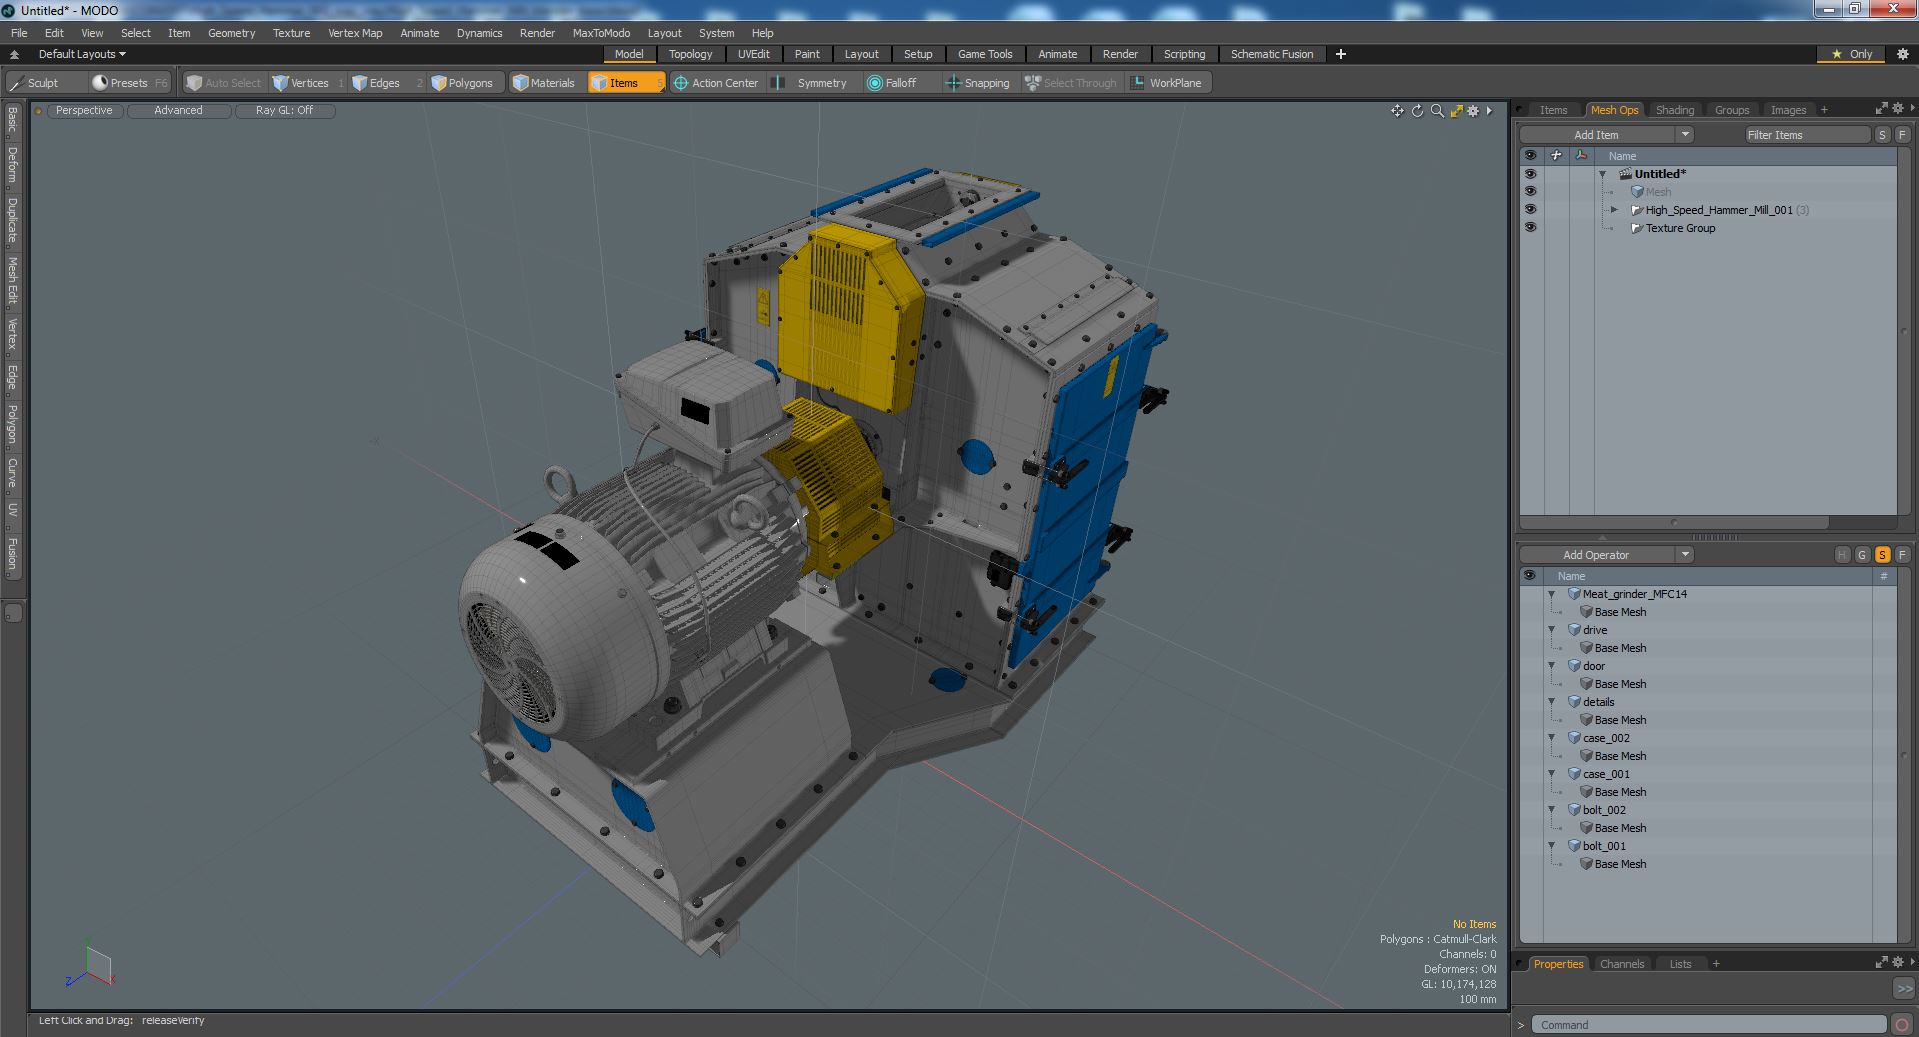Click the Items list horizontal scrollbar
This screenshot has width=1919, height=1037.
click(x=1674, y=522)
